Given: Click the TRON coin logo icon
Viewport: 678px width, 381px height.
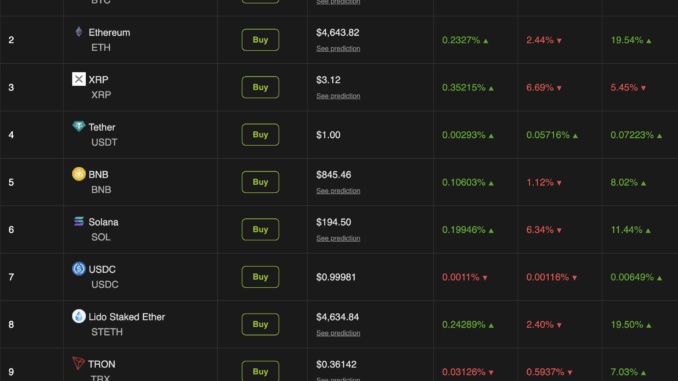Looking at the screenshot, I should [78, 363].
